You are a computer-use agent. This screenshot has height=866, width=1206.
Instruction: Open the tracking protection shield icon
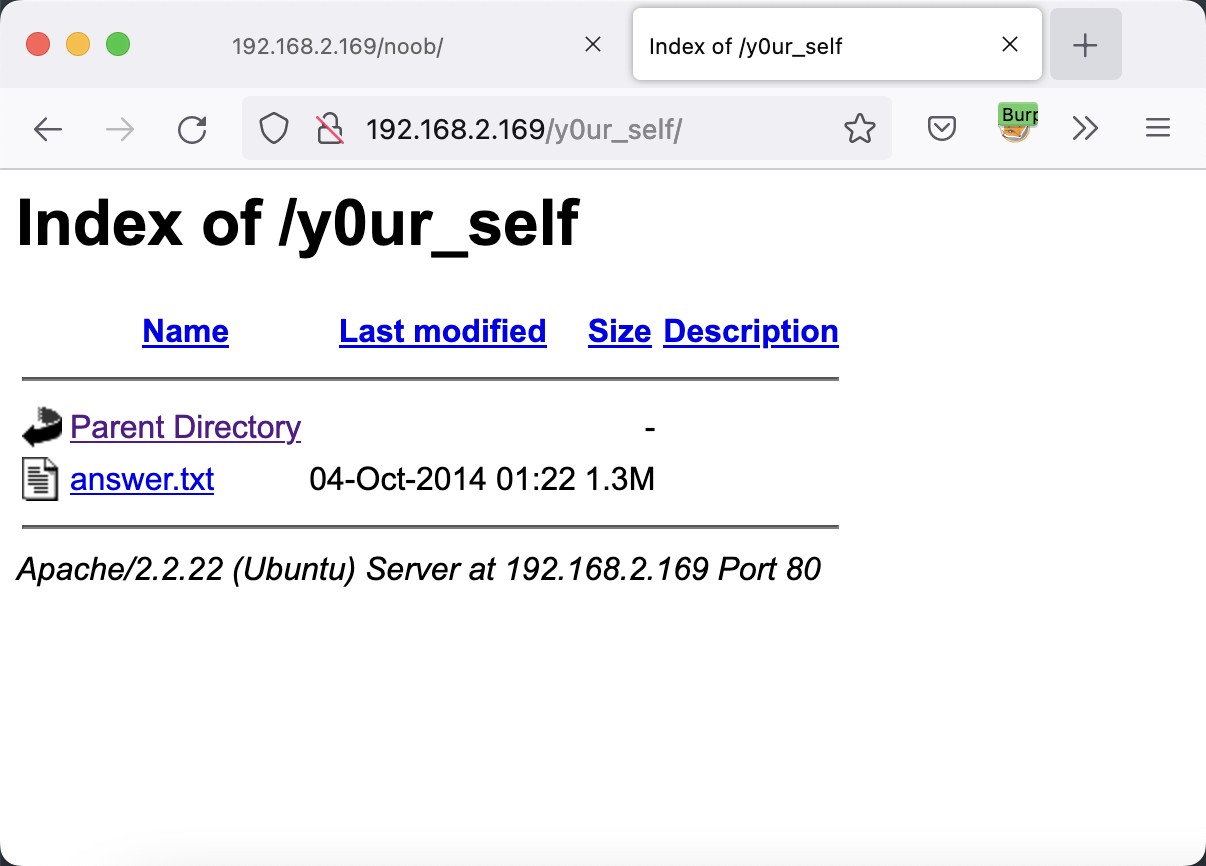coord(274,129)
